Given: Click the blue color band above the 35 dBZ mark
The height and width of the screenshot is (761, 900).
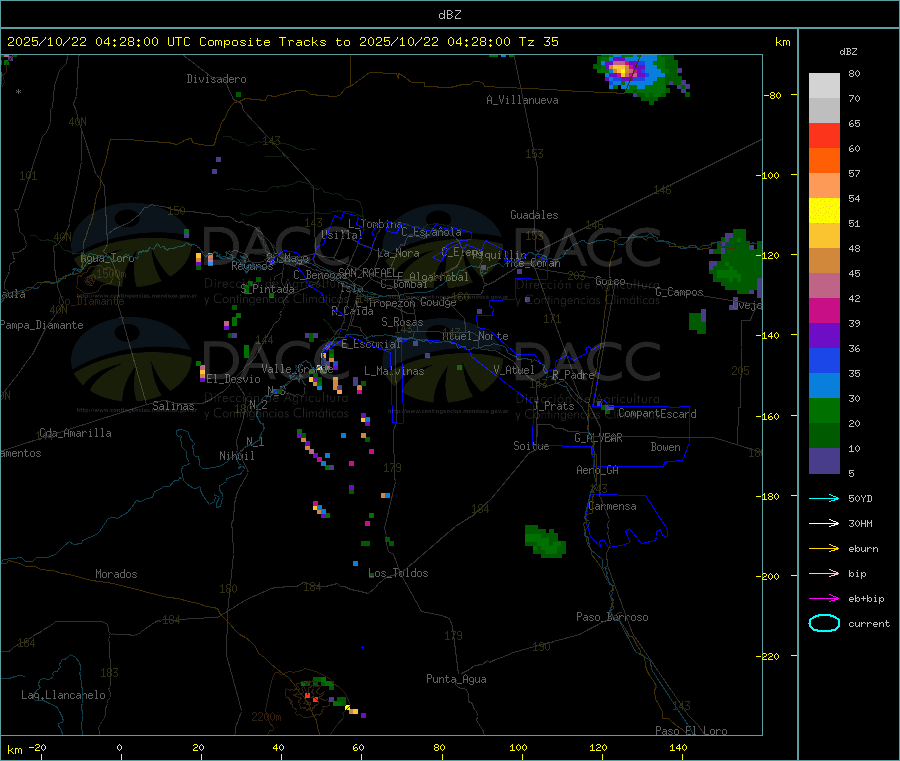Looking at the screenshot, I should tap(824, 360).
